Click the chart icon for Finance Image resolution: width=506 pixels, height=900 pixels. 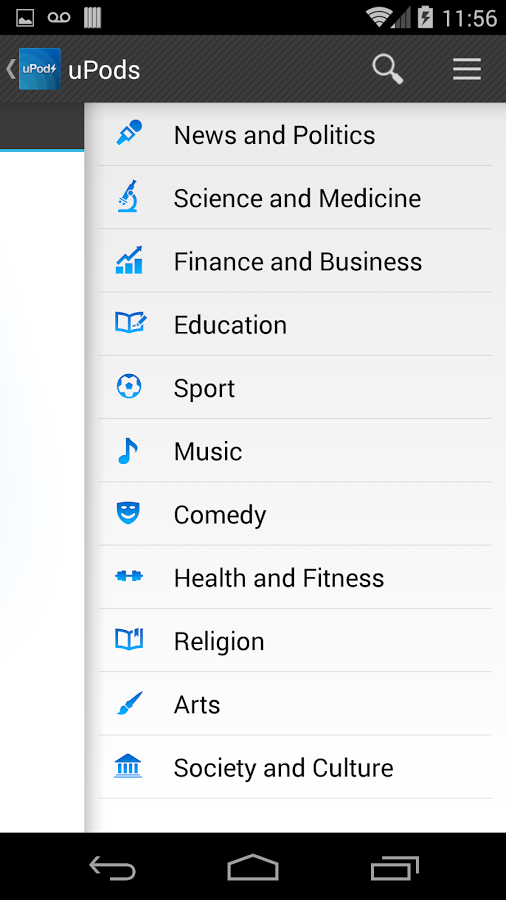click(129, 260)
